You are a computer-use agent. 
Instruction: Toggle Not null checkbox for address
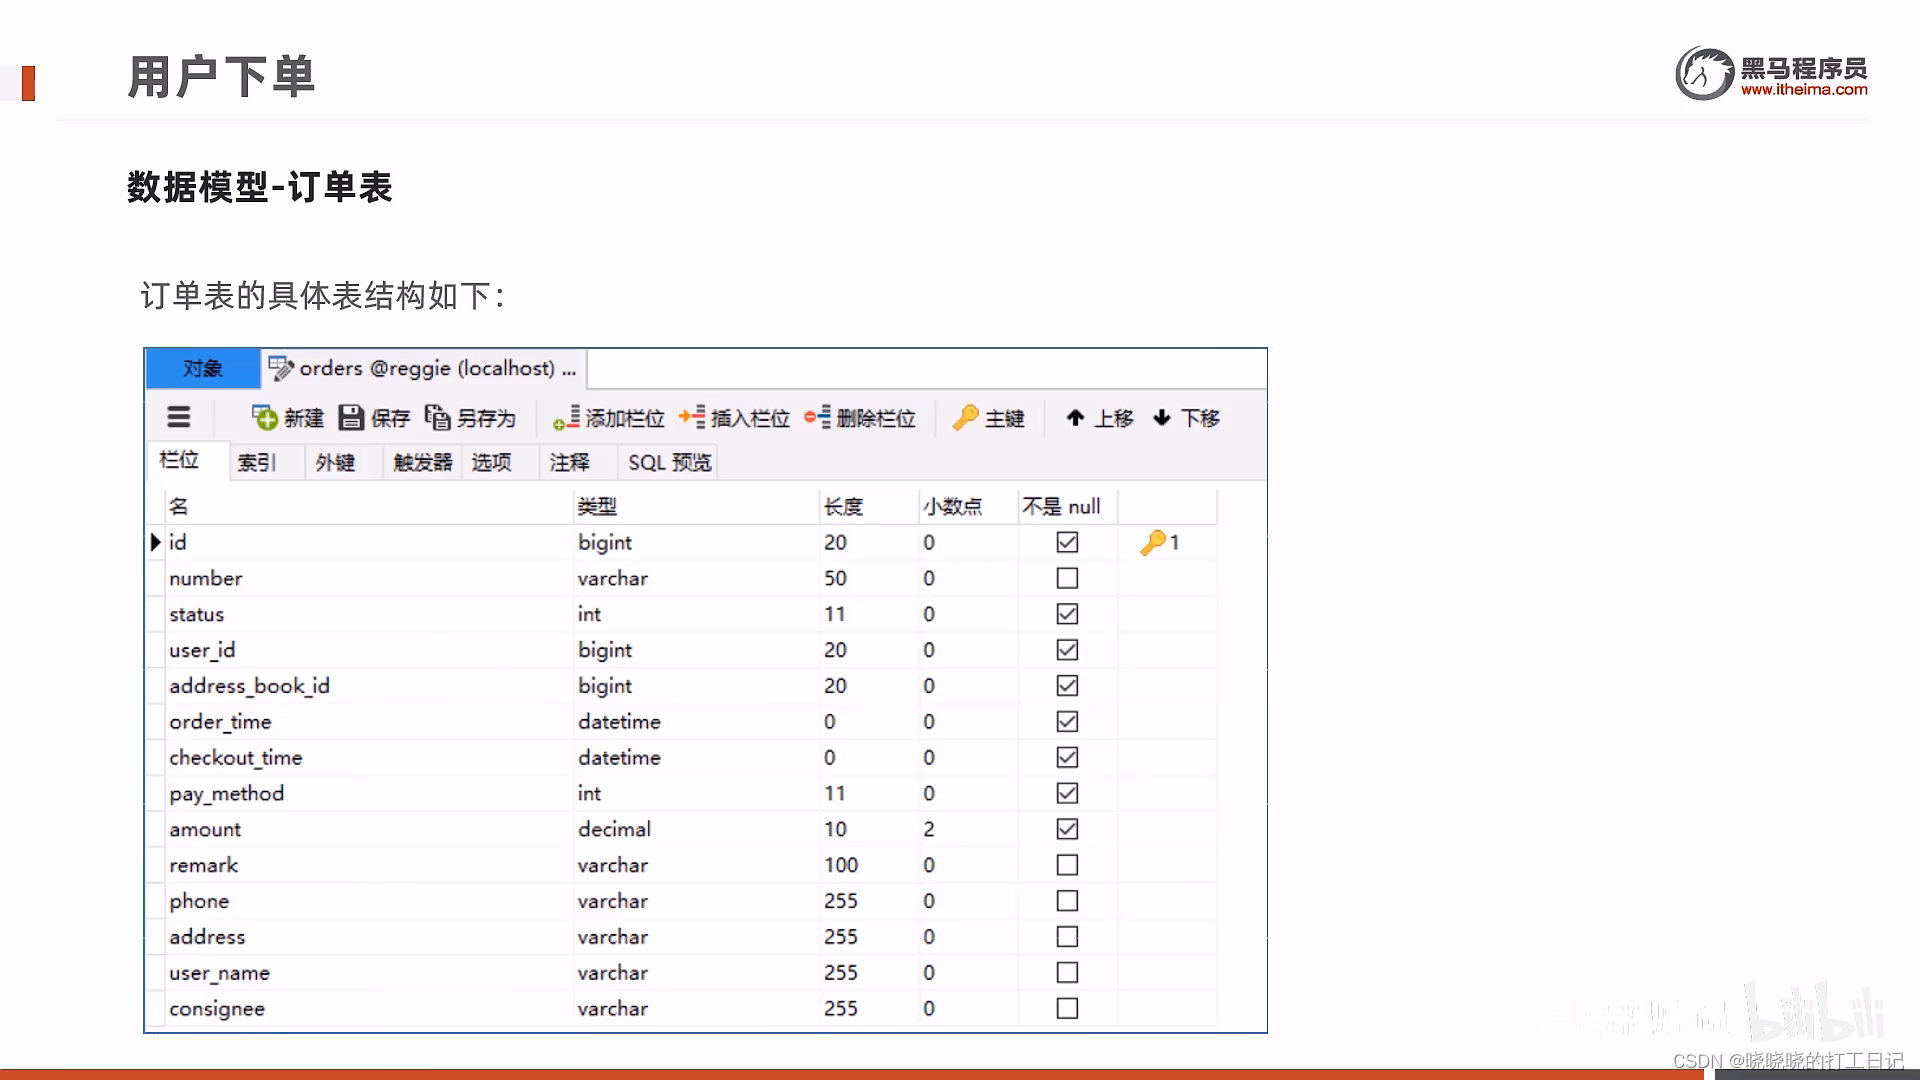tap(1067, 937)
